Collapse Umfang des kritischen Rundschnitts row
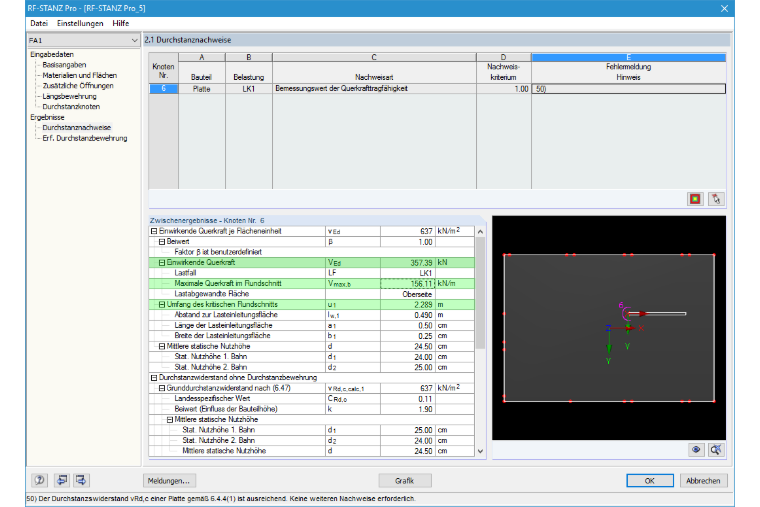Image resolution: width=760 pixels, height=507 pixels. click(x=162, y=304)
